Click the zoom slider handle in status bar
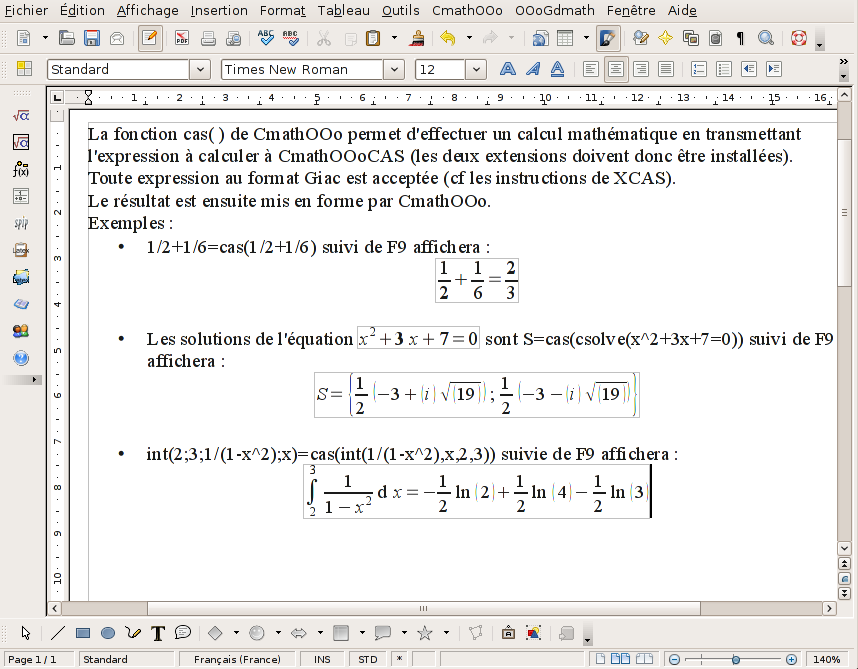The height and width of the screenshot is (669, 858). [736, 660]
